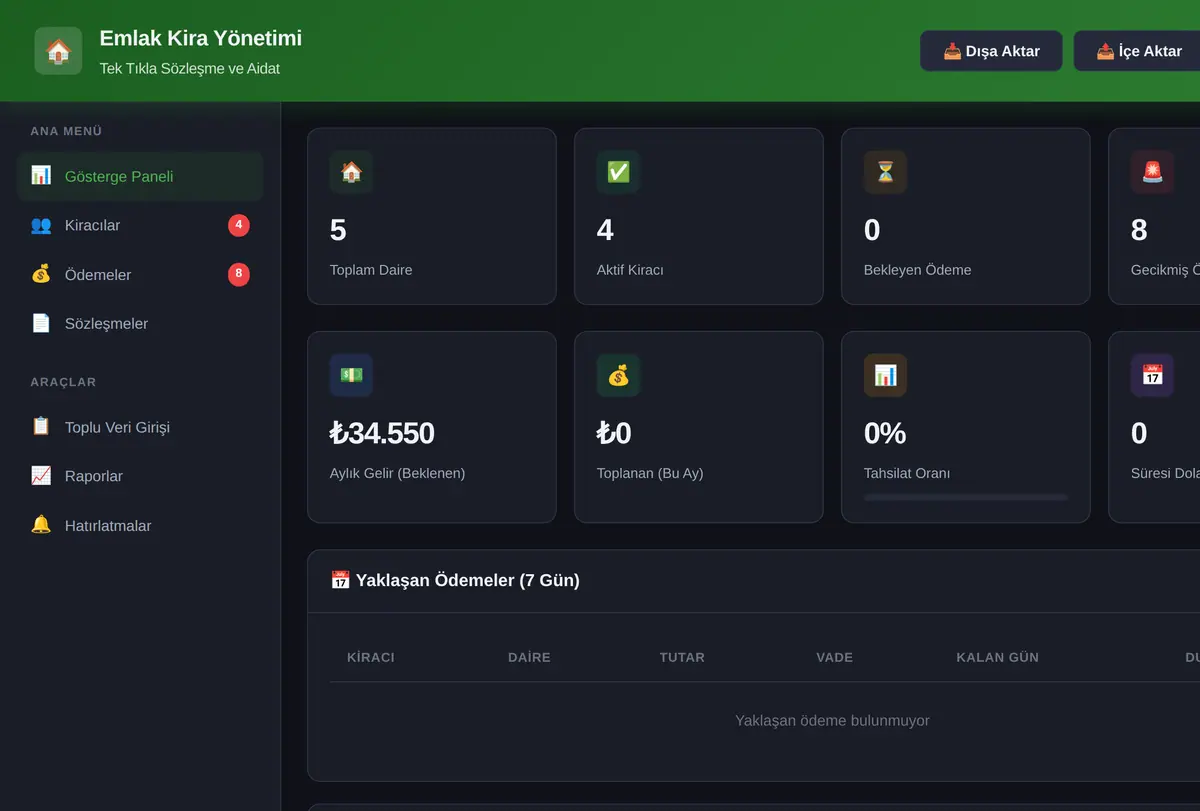Click the trend chart icon beside Raporlar
Viewport: 1200px width, 811px height.
click(41, 476)
